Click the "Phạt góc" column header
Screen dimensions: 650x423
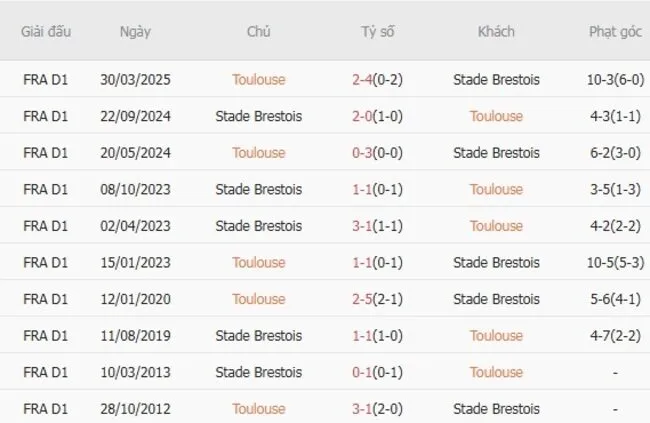tap(614, 31)
